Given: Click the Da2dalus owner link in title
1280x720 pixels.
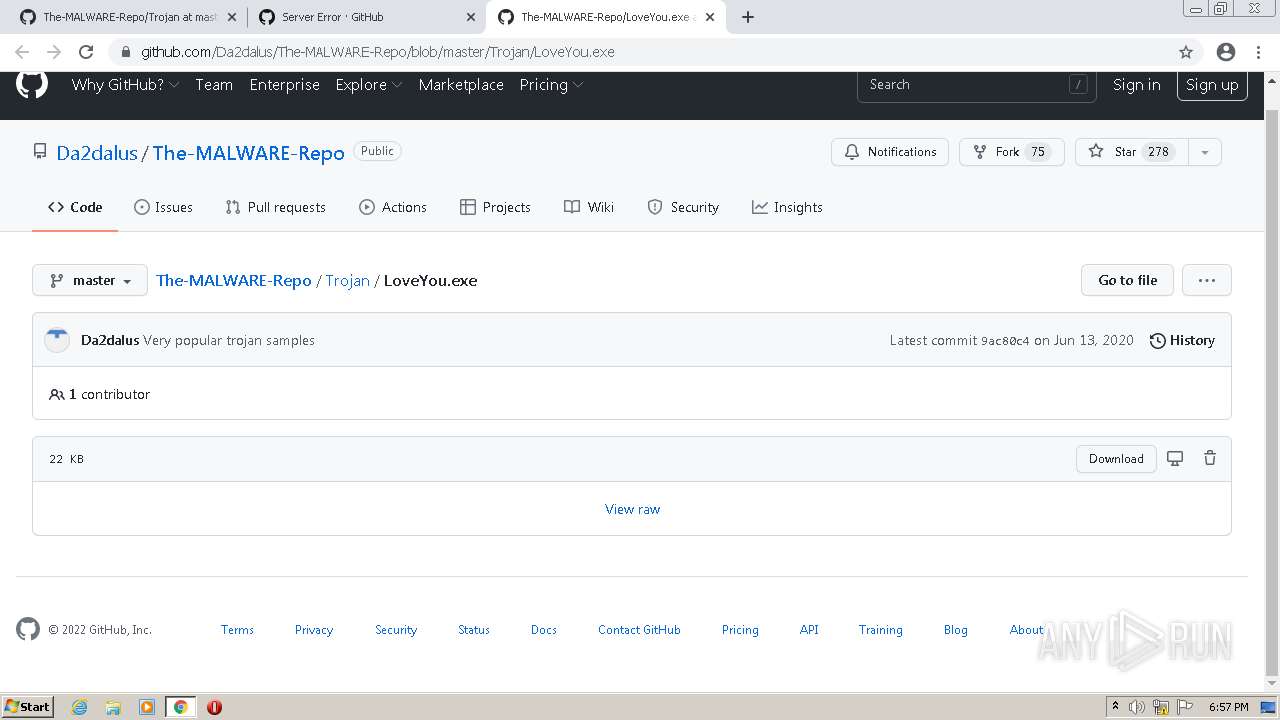Looking at the screenshot, I should pyautogui.click(x=97, y=153).
